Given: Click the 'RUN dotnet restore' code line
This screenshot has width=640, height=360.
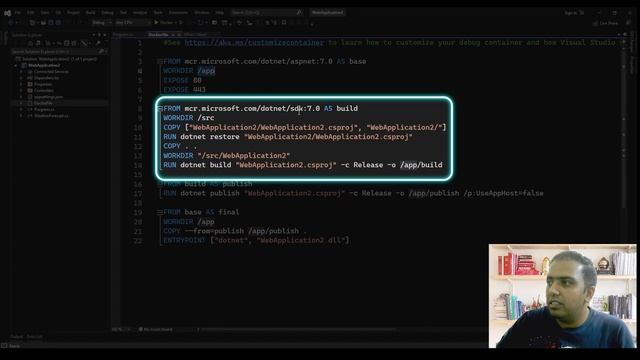Looking at the screenshot, I should click(288, 137).
